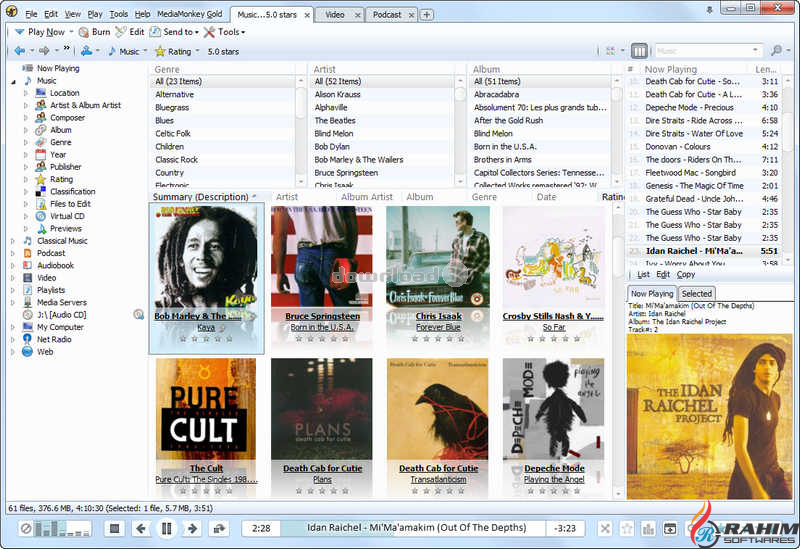Toggle the equalizer icon in player bar
Viewport: 800px width, 549px height.
(648, 528)
